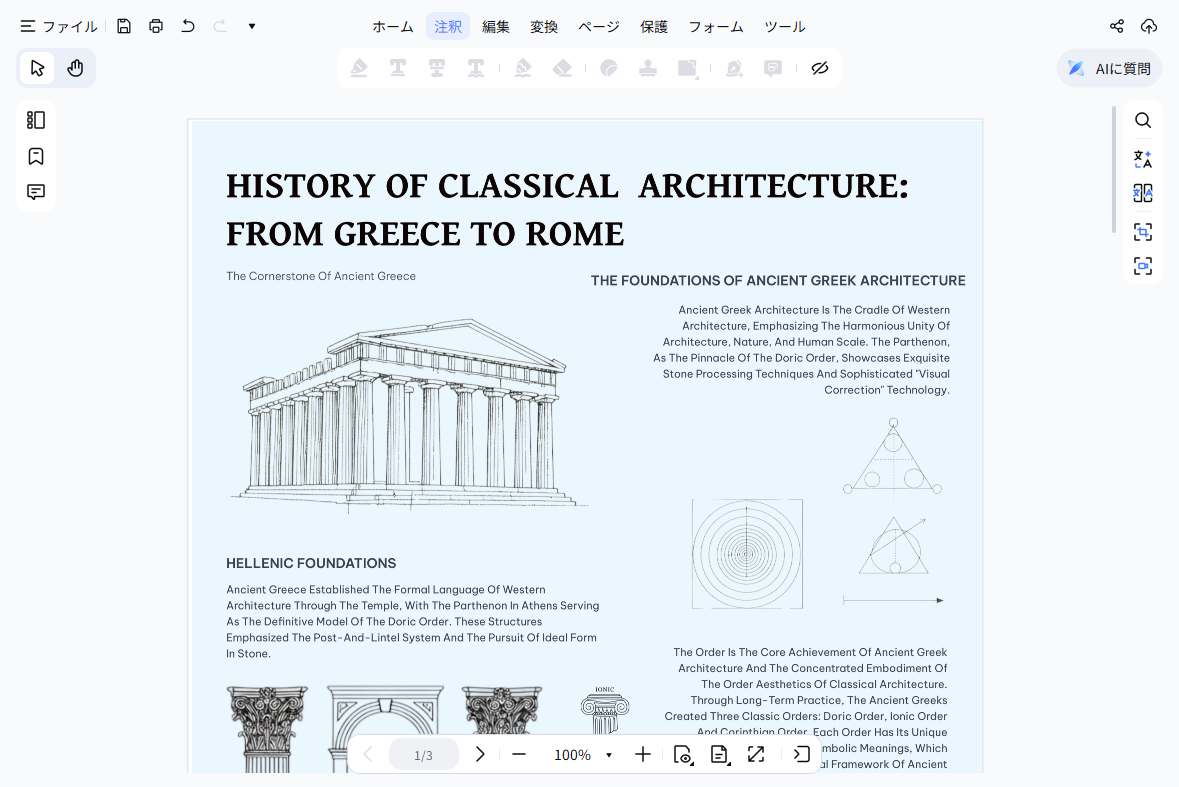
Task: Click the print icon
Action: (x=156, y=26)
